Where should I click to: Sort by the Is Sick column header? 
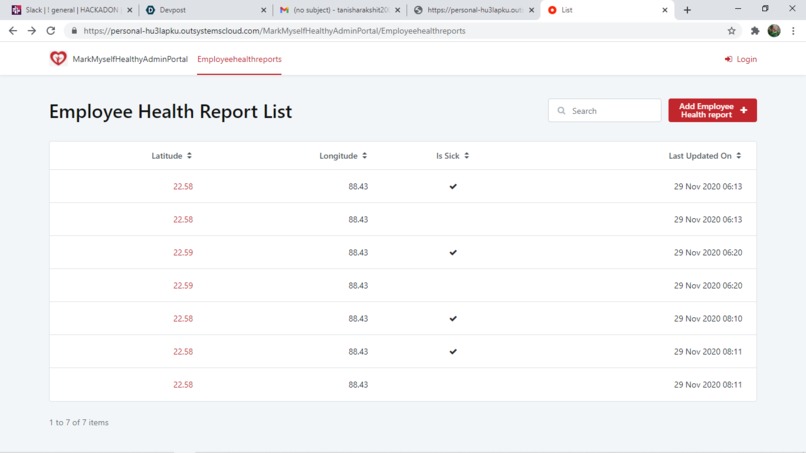coord(452,156)
